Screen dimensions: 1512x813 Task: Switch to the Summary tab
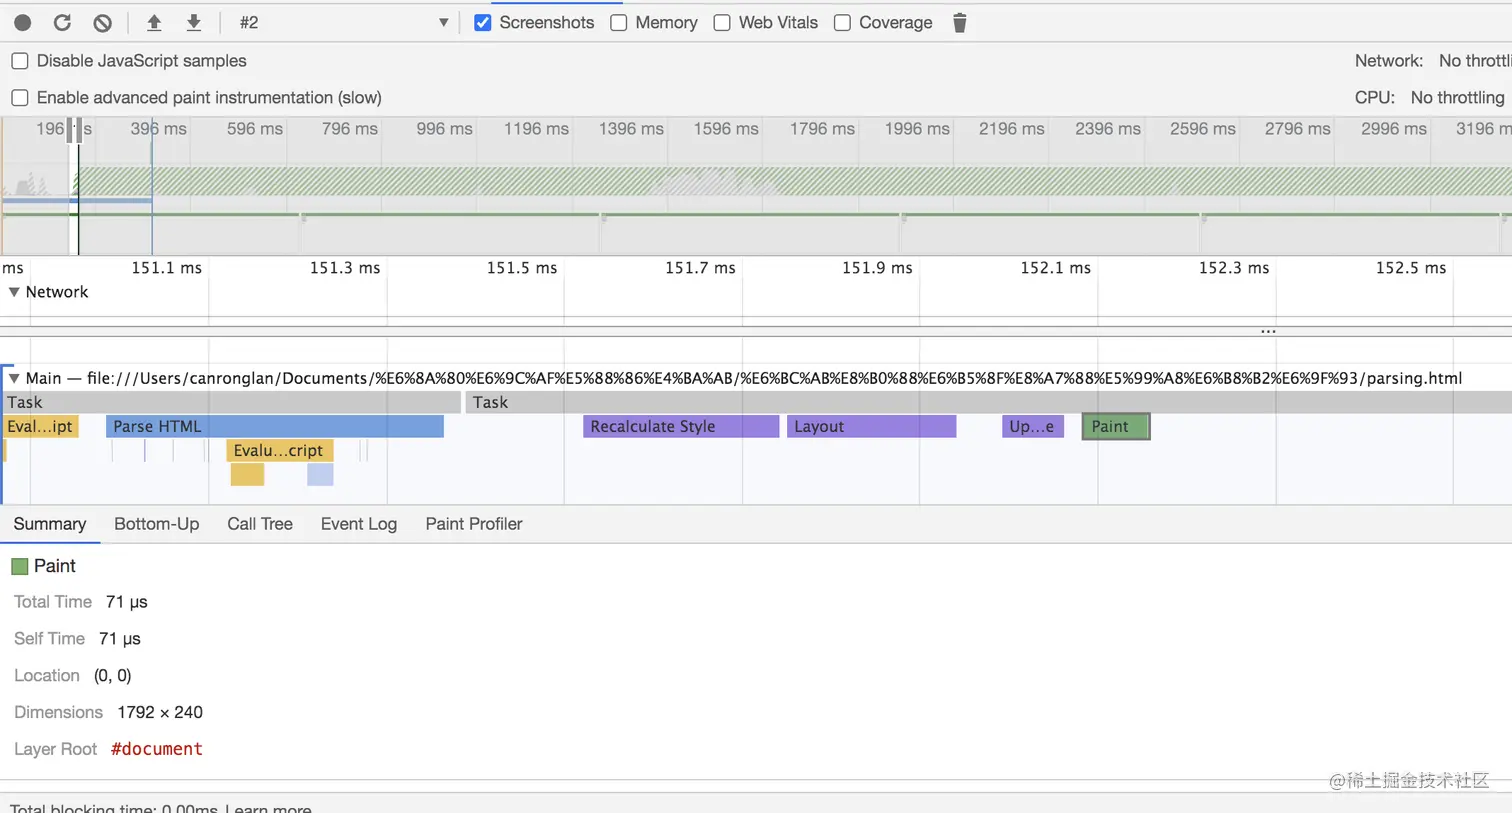click(x=50, y=524)
